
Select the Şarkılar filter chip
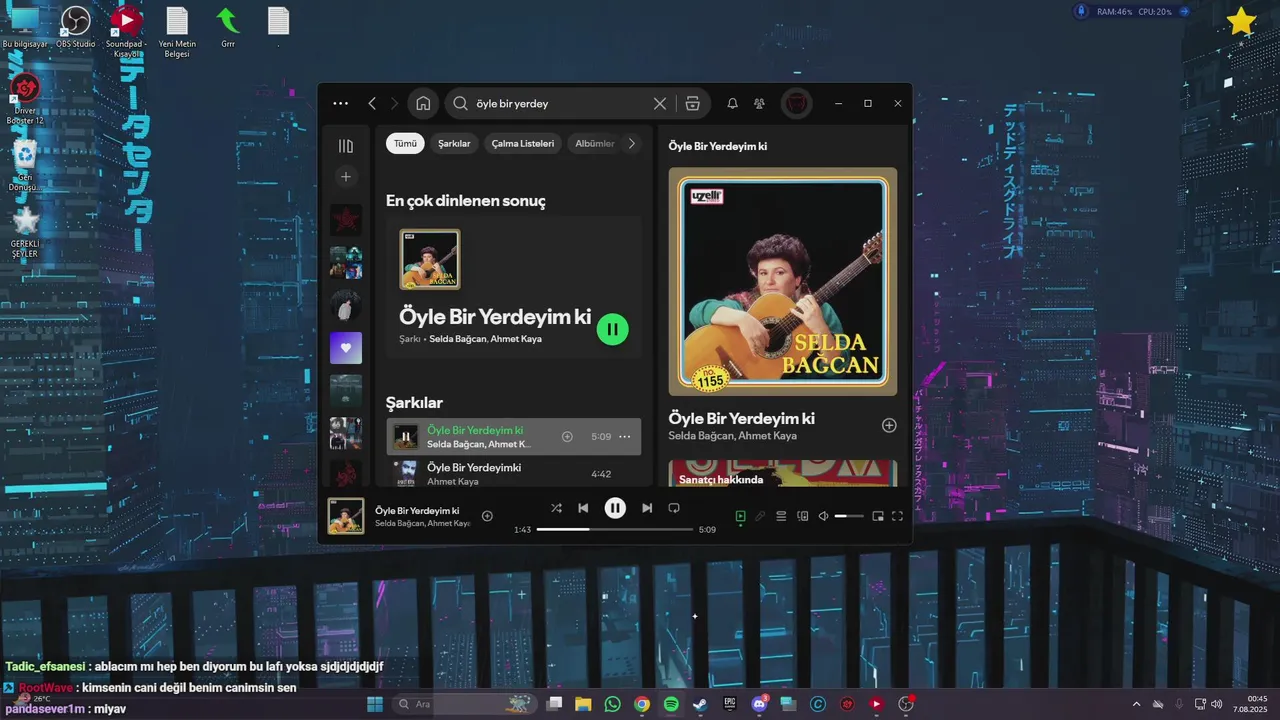click(454, 143)
